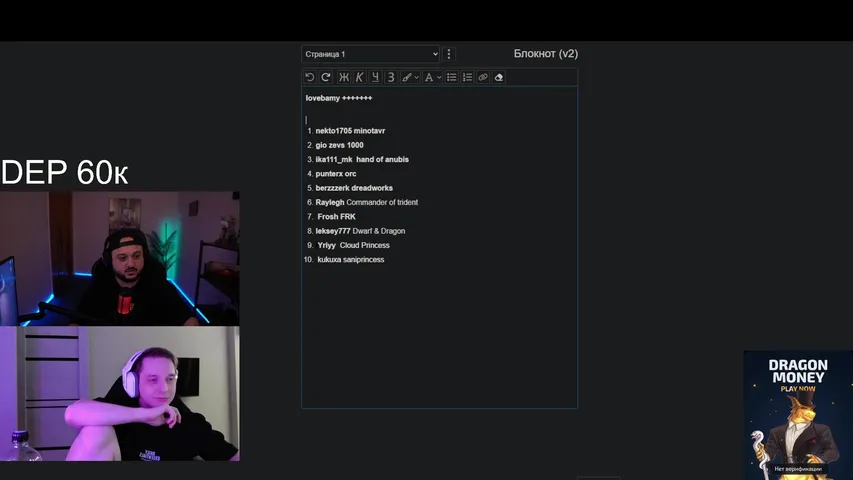The image size is (853, 480).
Task: Click the undo arrow in the toolbar
Action: coord(310,77)
